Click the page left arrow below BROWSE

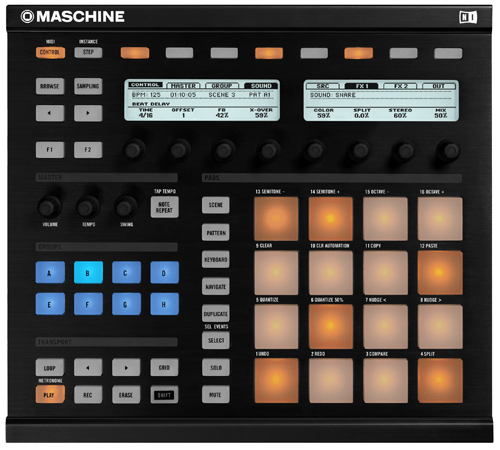coord(50,113)
